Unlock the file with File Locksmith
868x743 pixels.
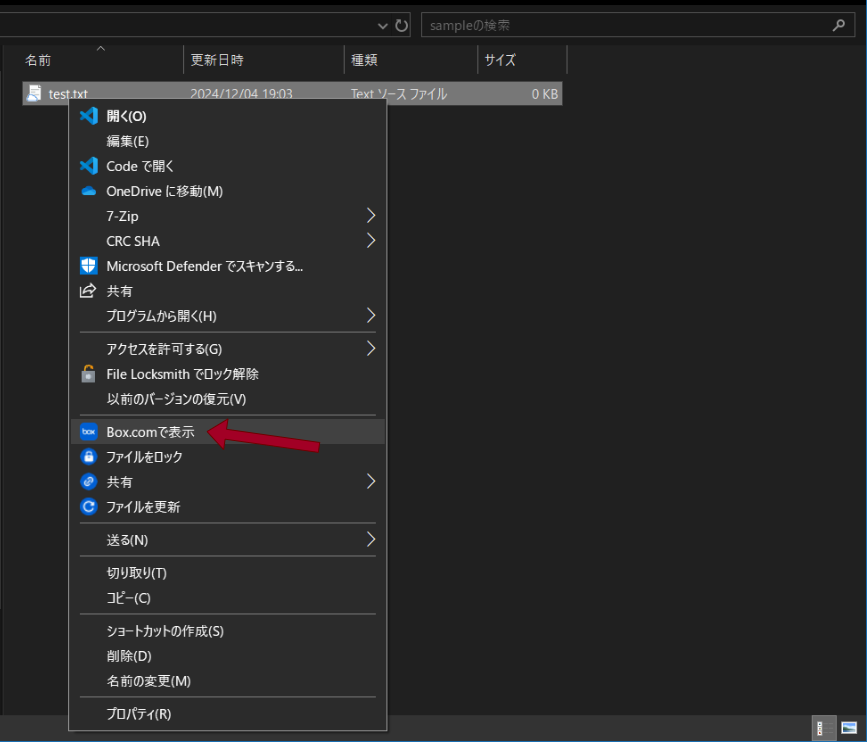(x=180, y=374)
